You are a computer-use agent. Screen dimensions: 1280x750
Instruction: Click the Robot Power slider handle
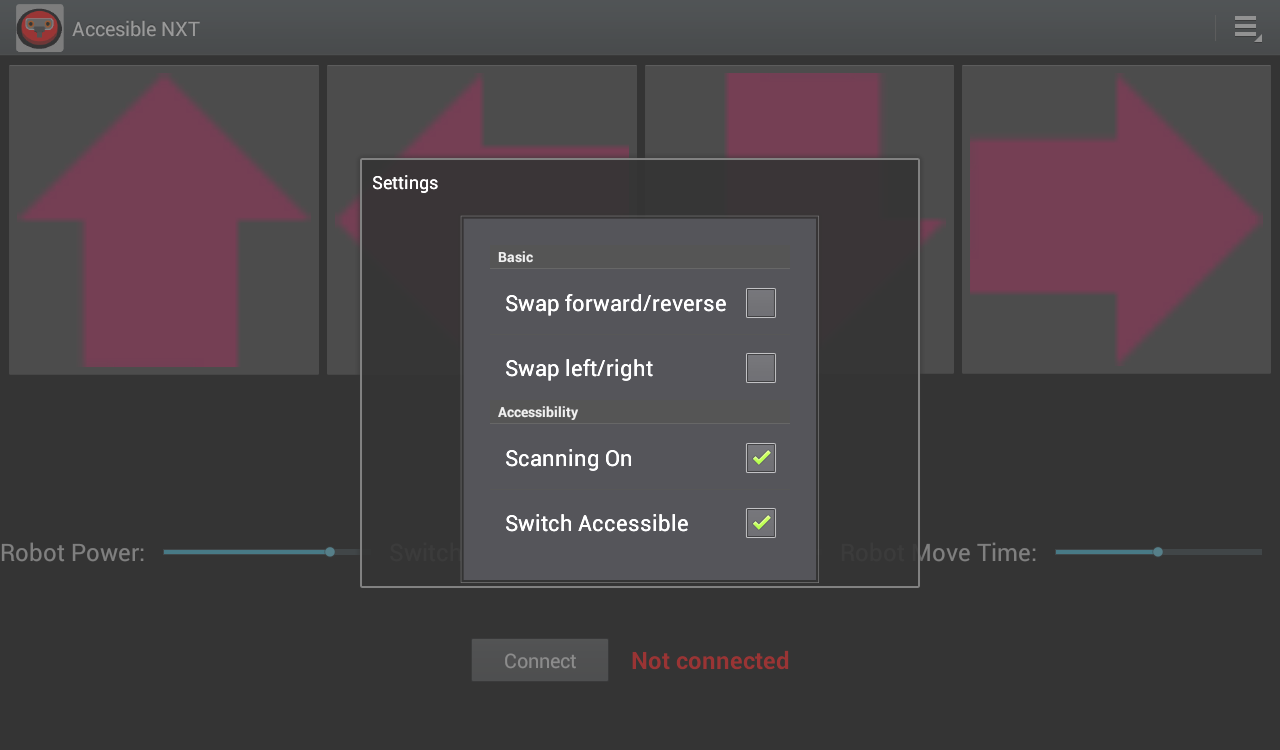[330, 552]
